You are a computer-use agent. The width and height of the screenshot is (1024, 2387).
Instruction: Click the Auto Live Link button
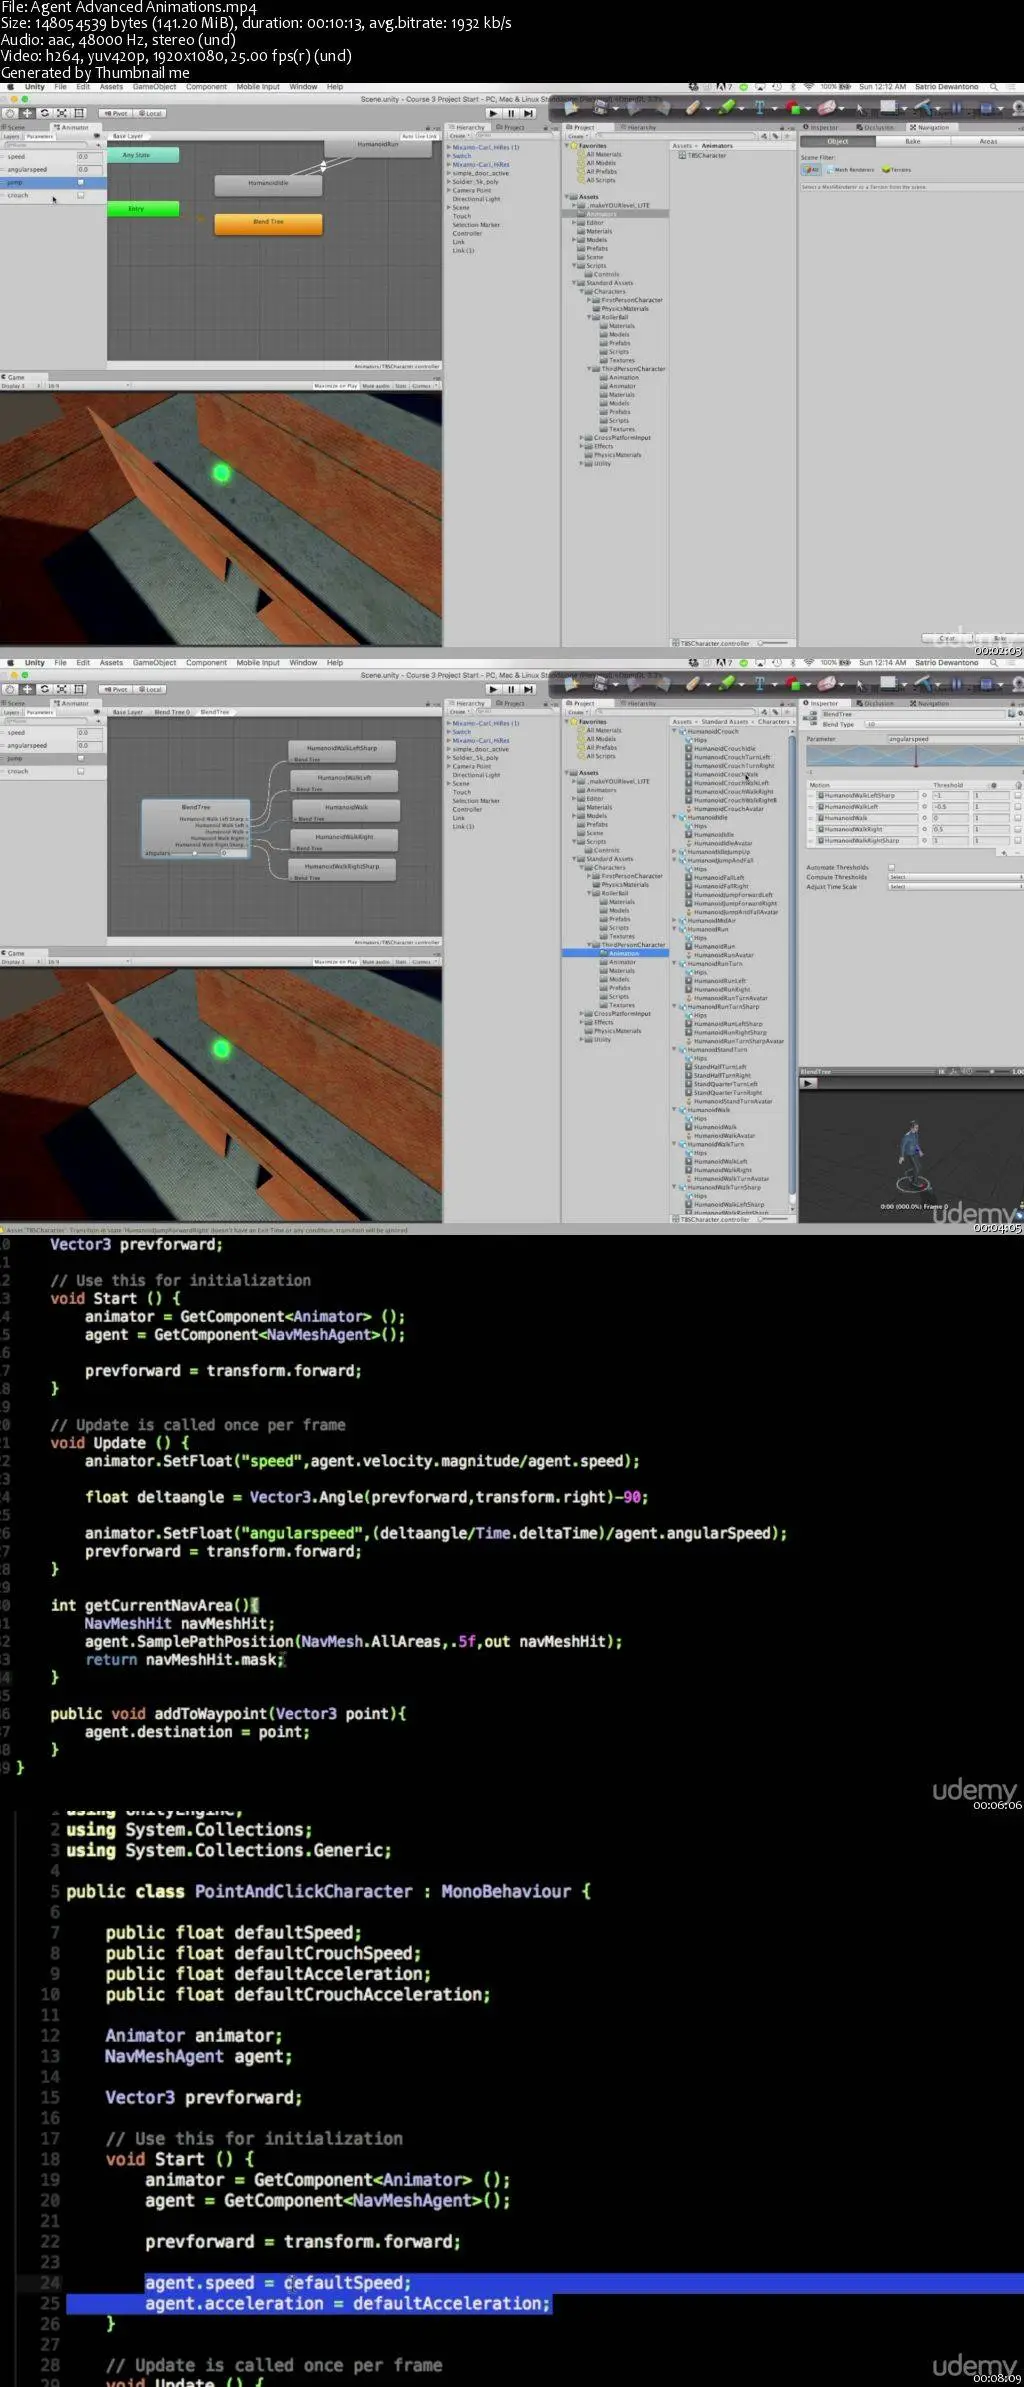(x=420, y=136)
